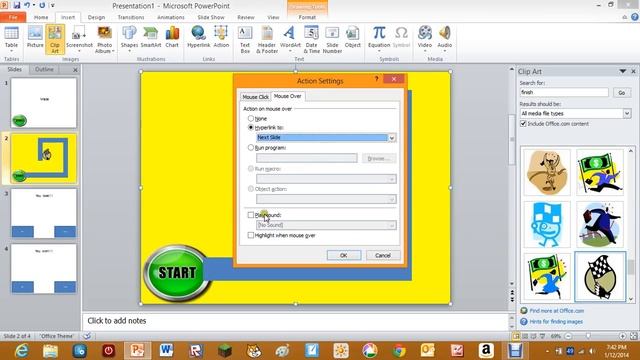Select the Hyperlink to radio option

[251, 127]
